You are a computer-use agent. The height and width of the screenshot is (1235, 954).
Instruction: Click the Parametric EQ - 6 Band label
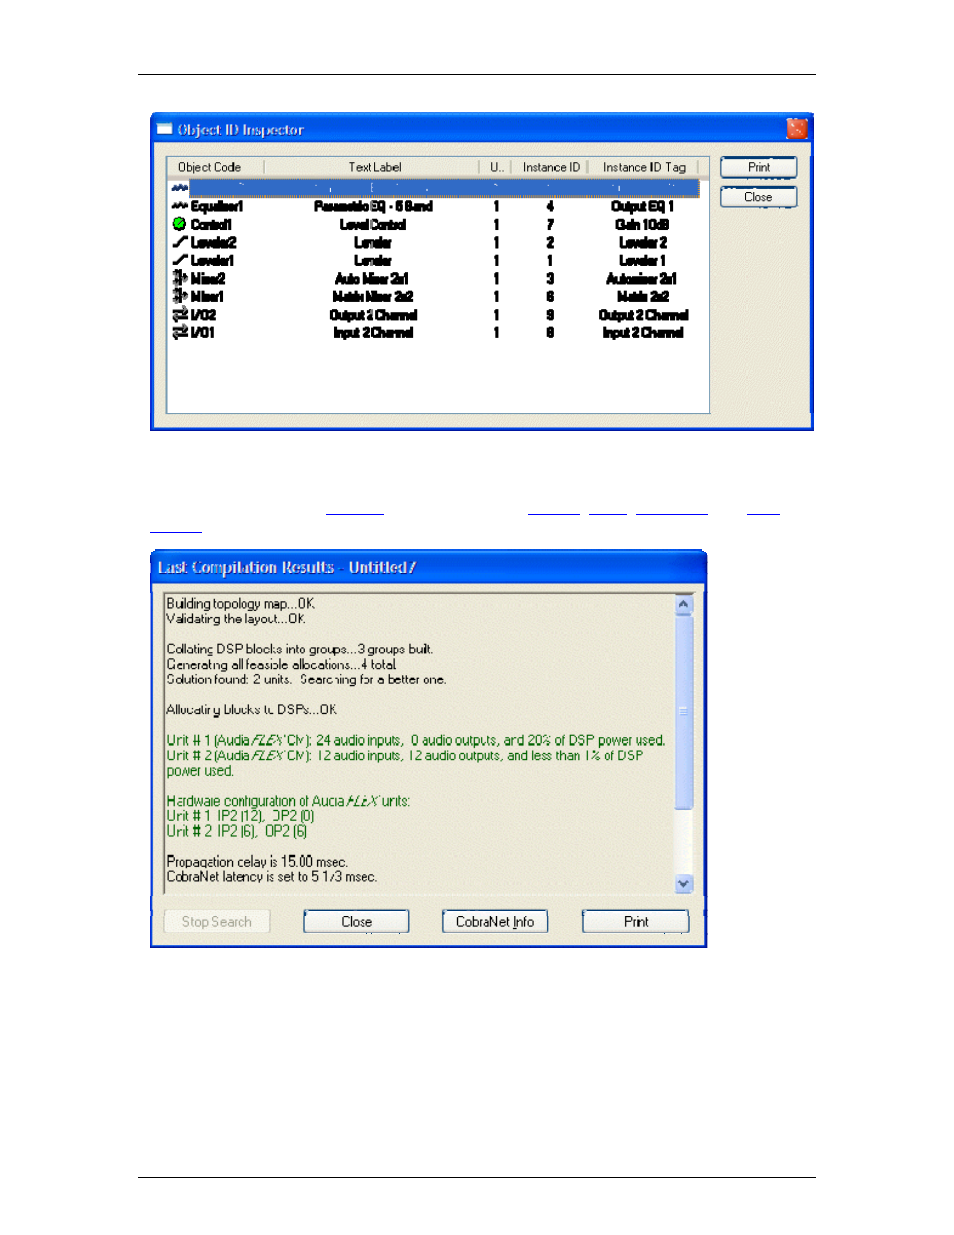coord(373,206)
